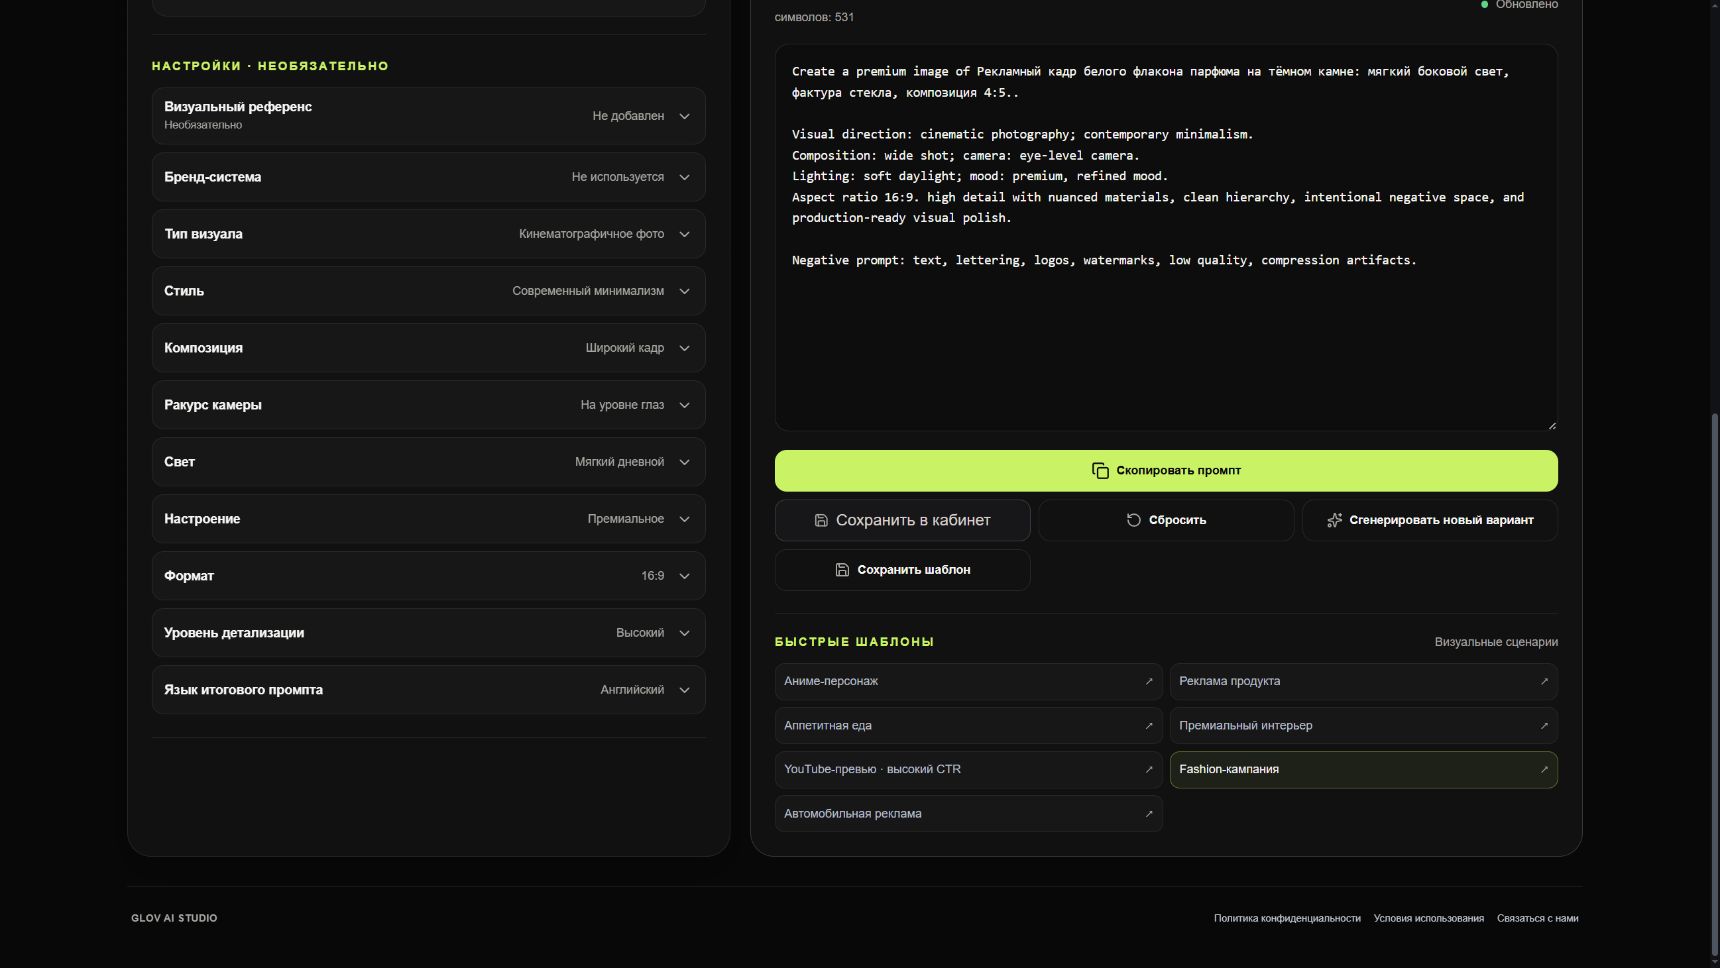
Task: Open the Язык итогового промпта dropdown
Action: click(x=428, y=690)
